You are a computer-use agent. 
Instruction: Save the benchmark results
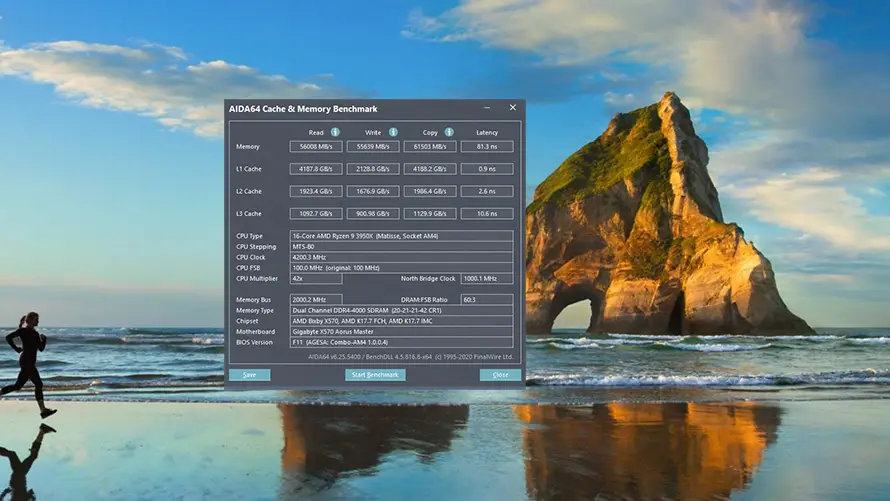250,374
